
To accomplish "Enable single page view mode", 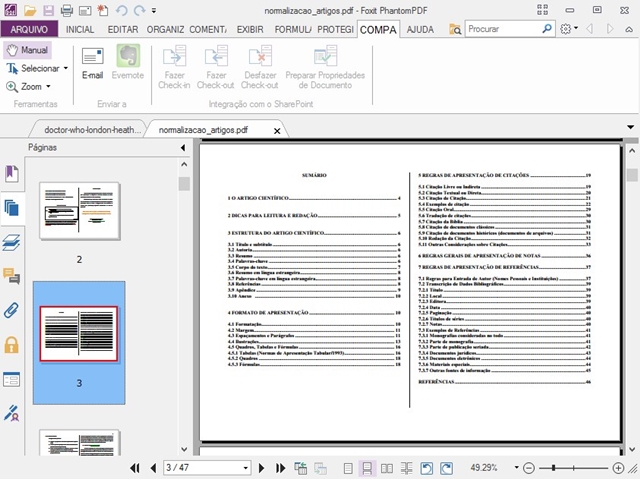I will tap(348, 468).
